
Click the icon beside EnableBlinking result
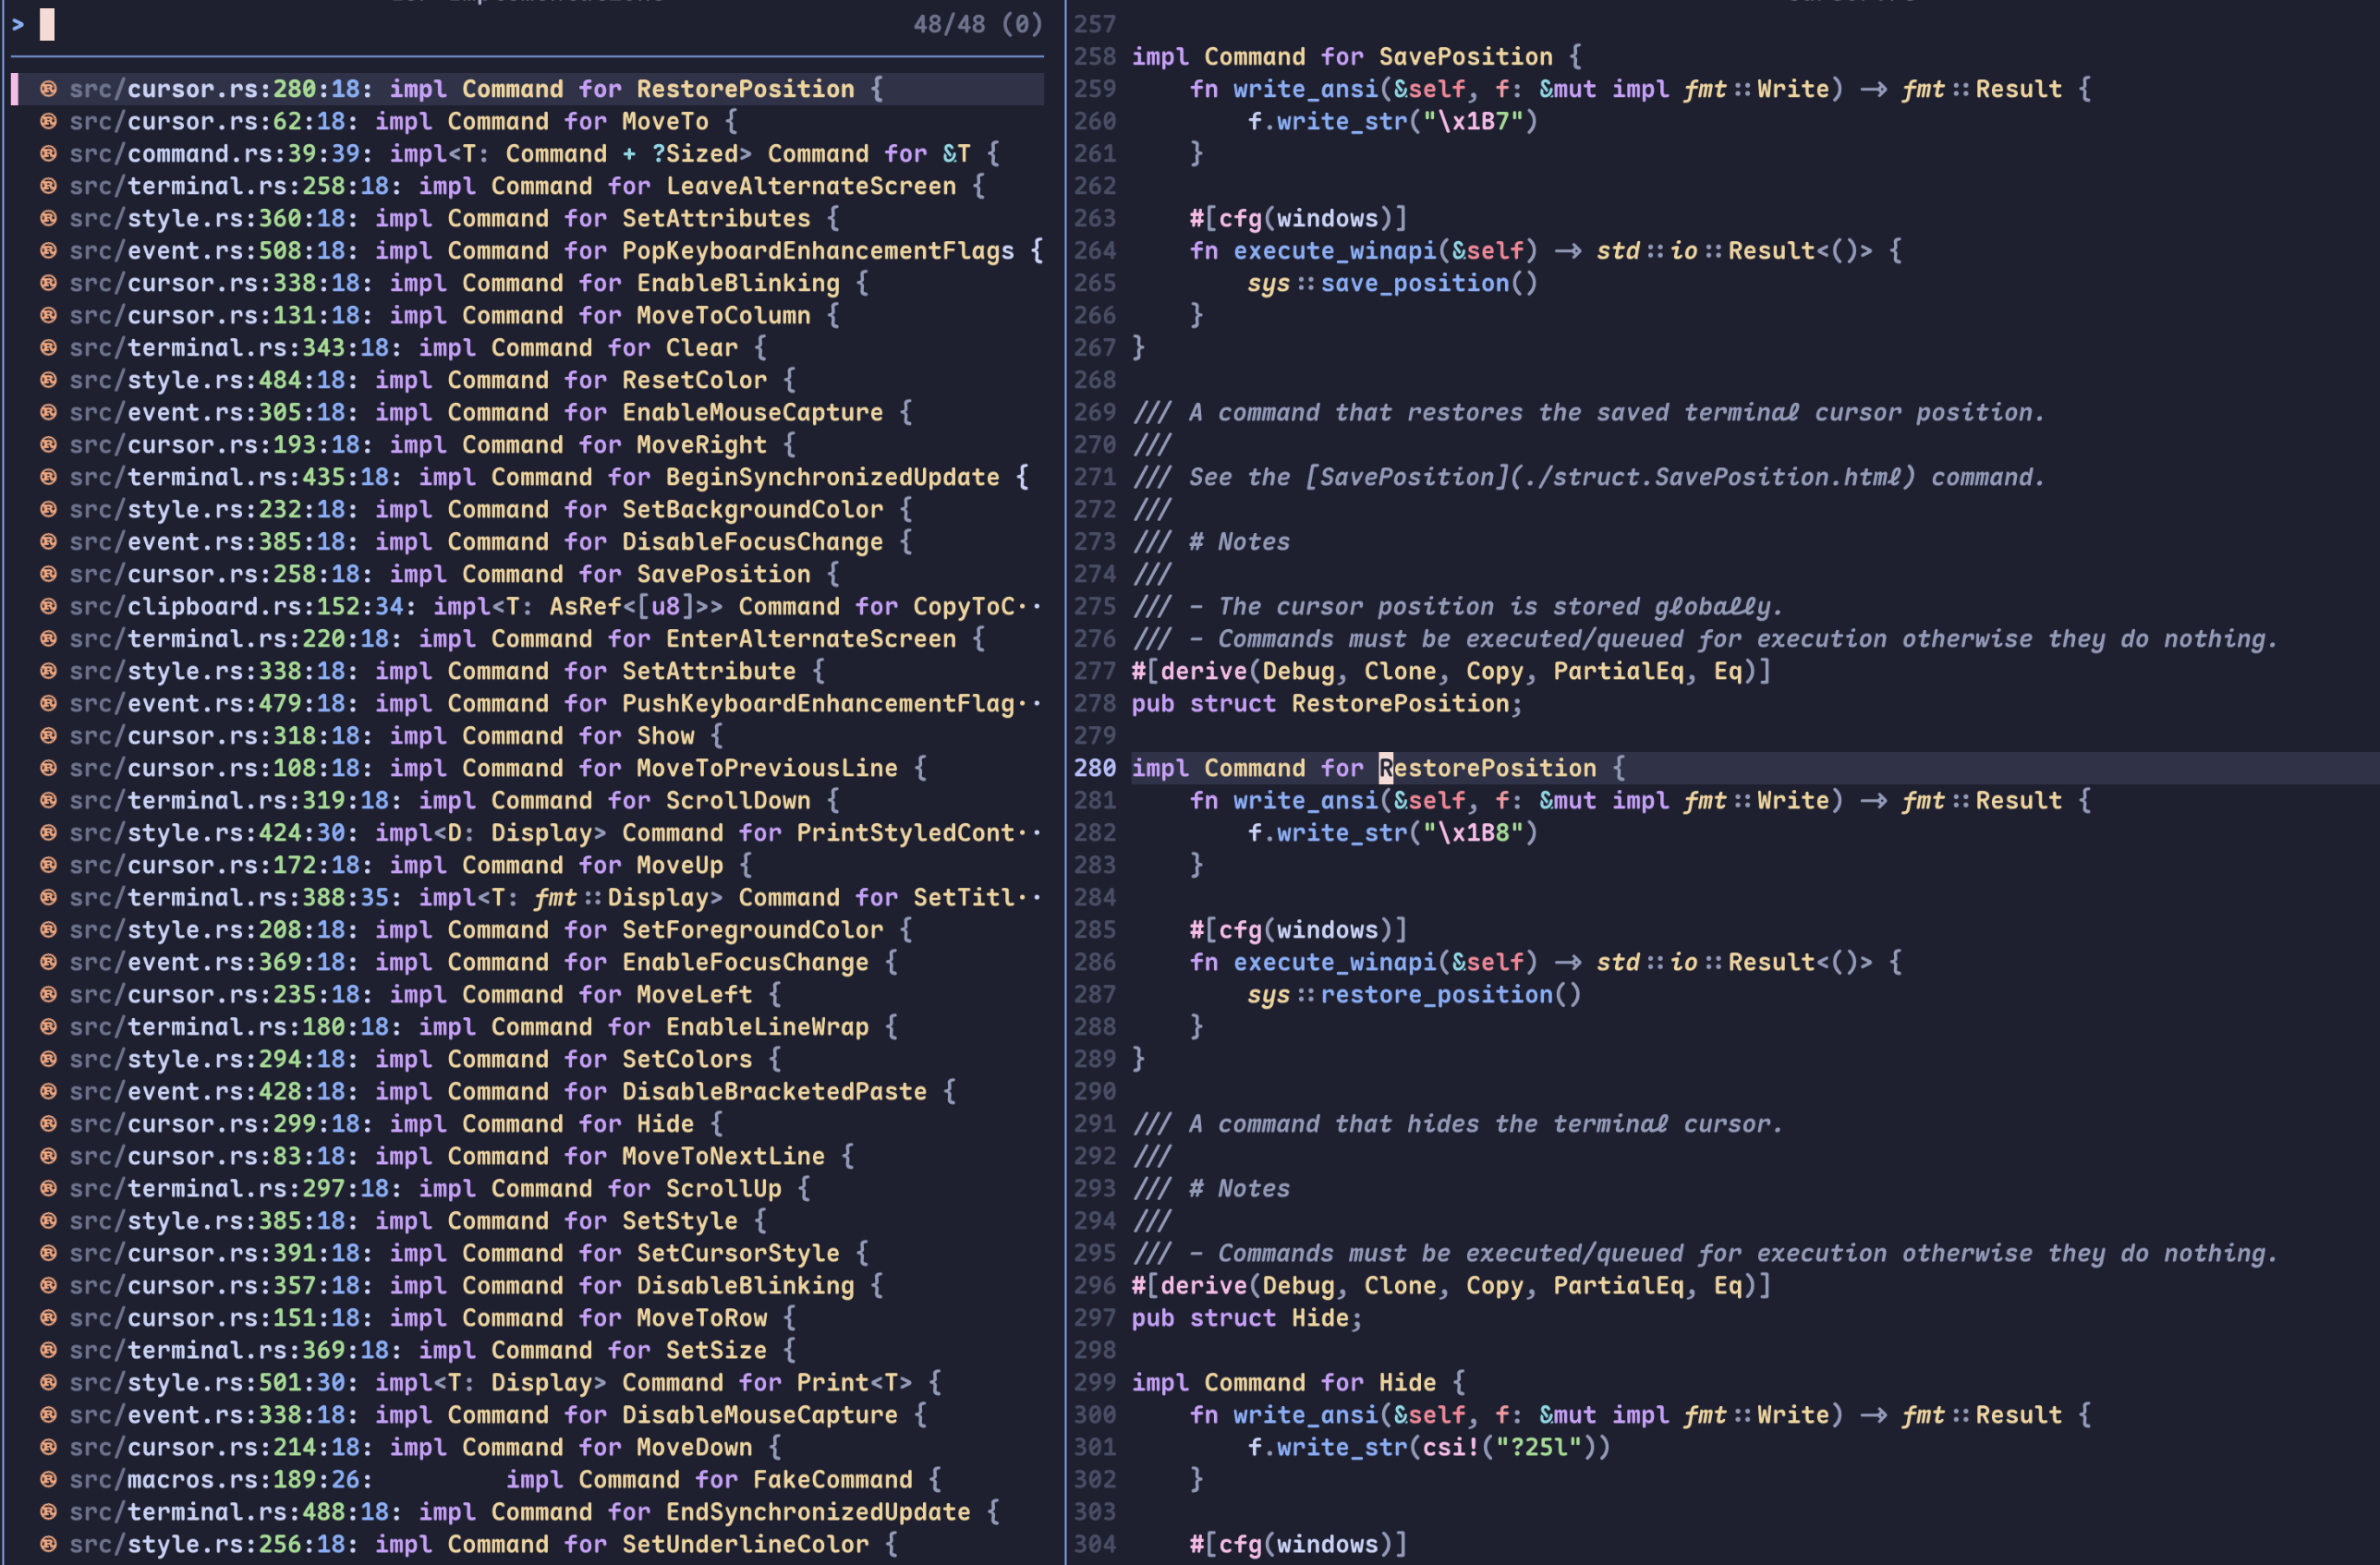[47, 283]
